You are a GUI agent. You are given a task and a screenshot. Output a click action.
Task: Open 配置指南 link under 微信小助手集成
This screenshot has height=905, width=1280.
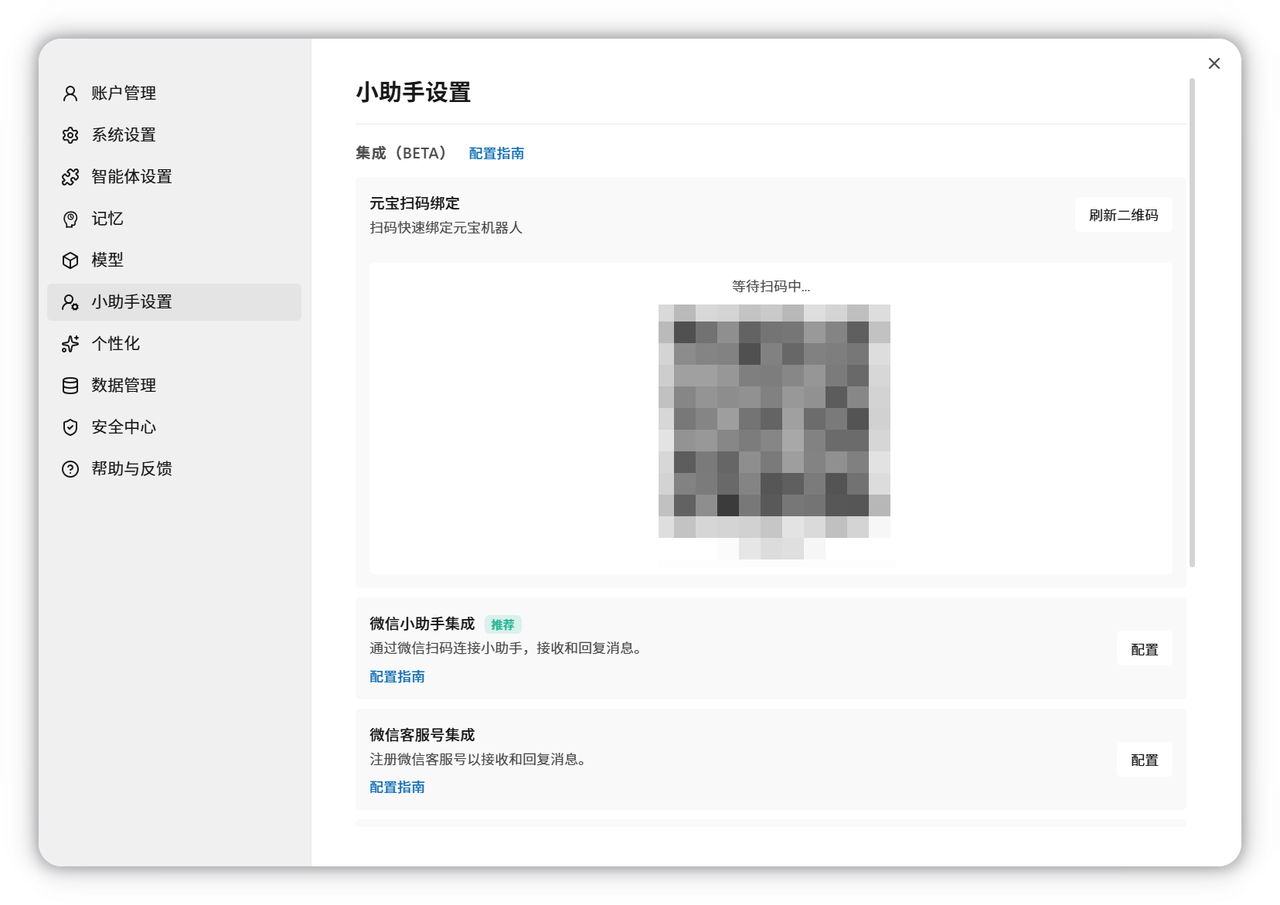coord(397,677)
